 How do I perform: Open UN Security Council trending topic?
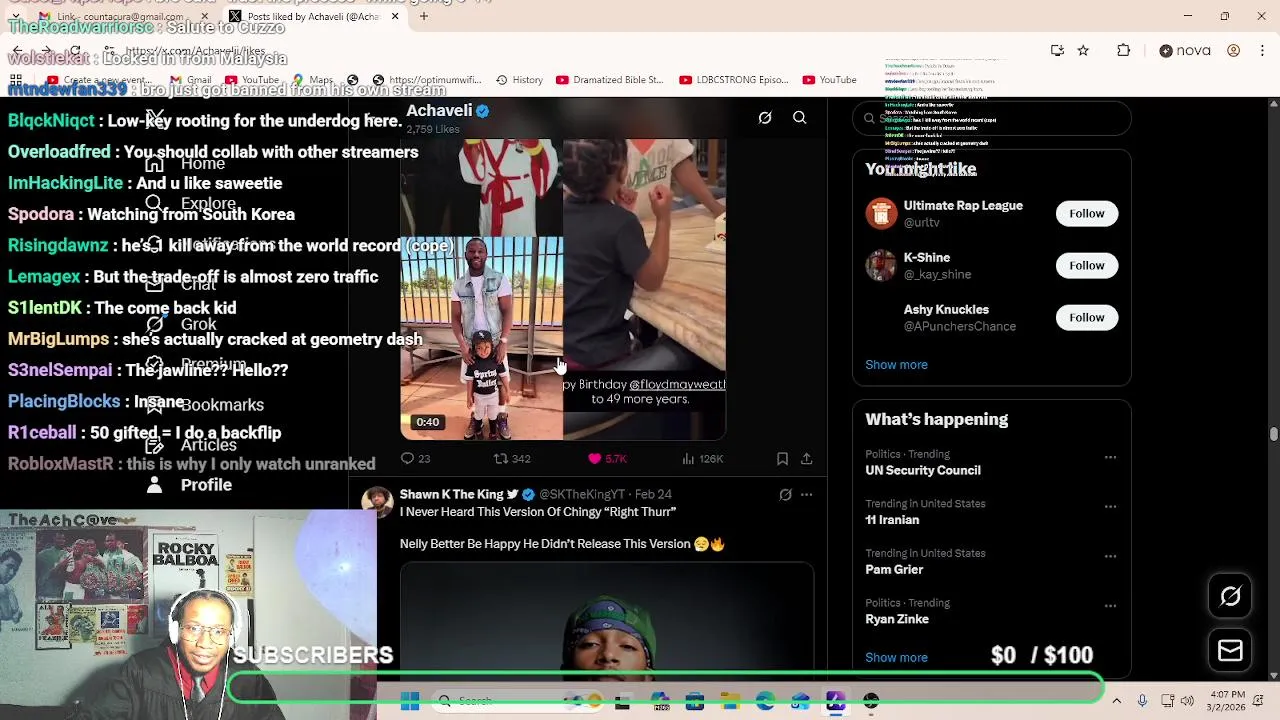[x=923, y=470]
